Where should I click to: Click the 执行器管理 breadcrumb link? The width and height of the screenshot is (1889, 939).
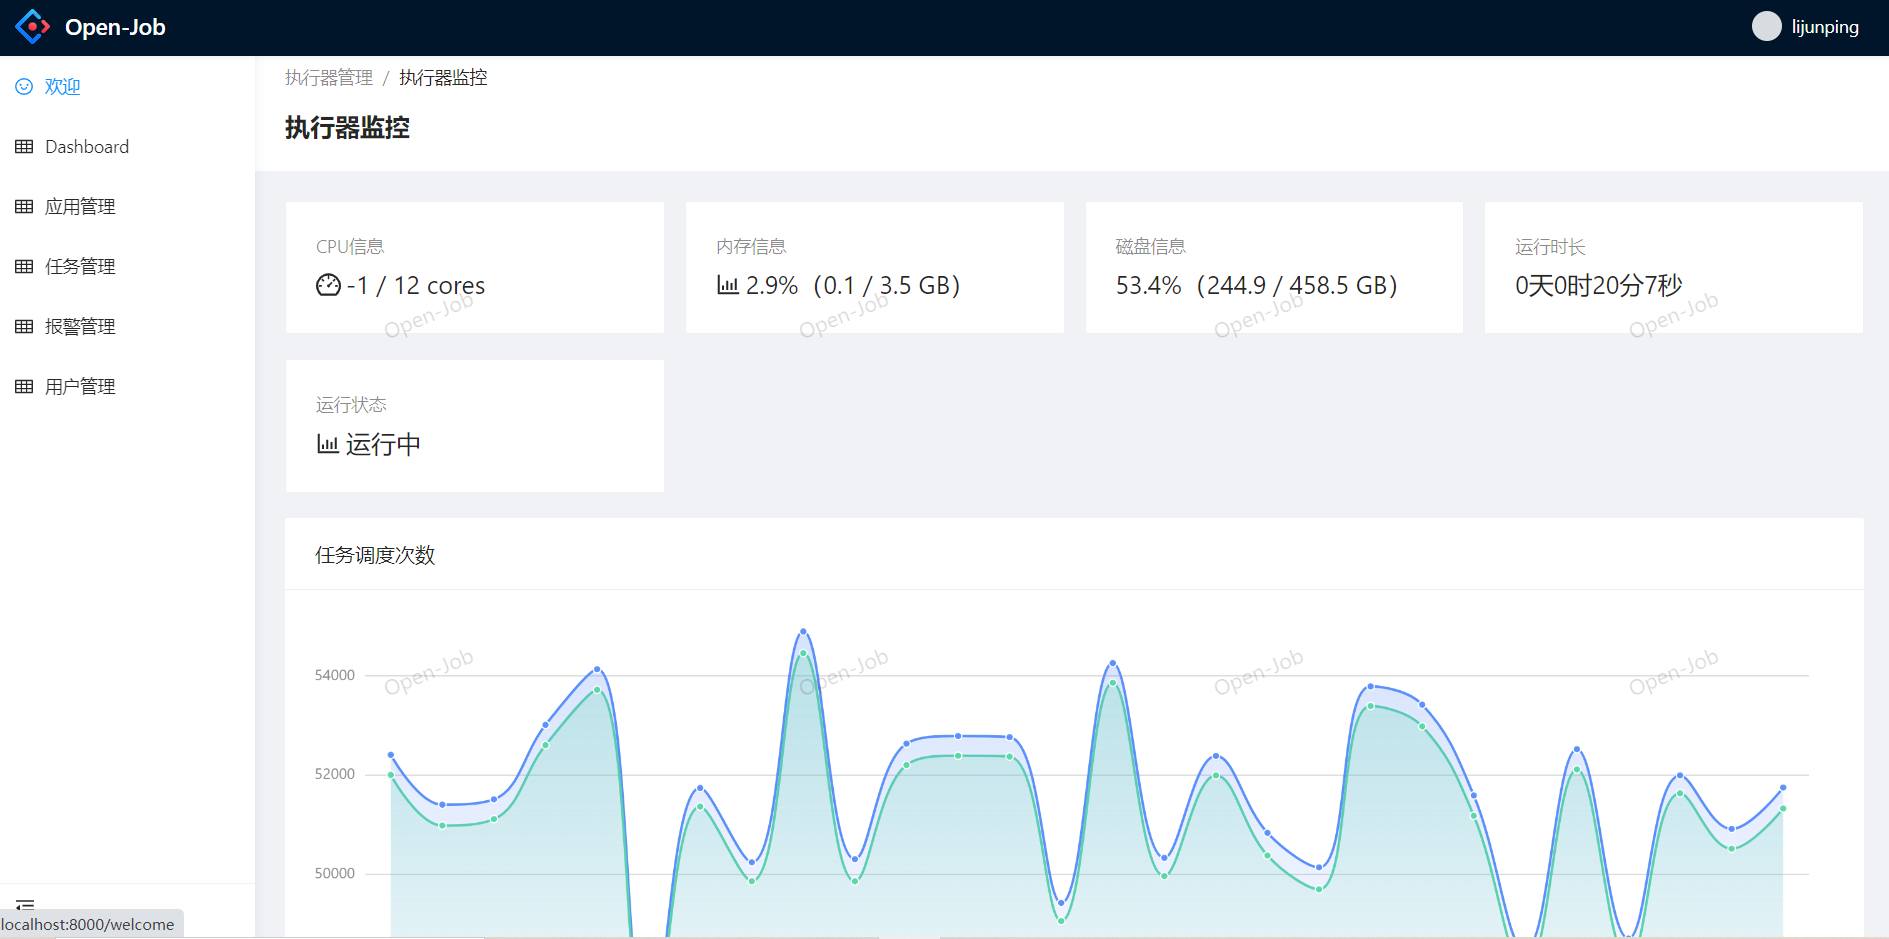click(329, 78)
